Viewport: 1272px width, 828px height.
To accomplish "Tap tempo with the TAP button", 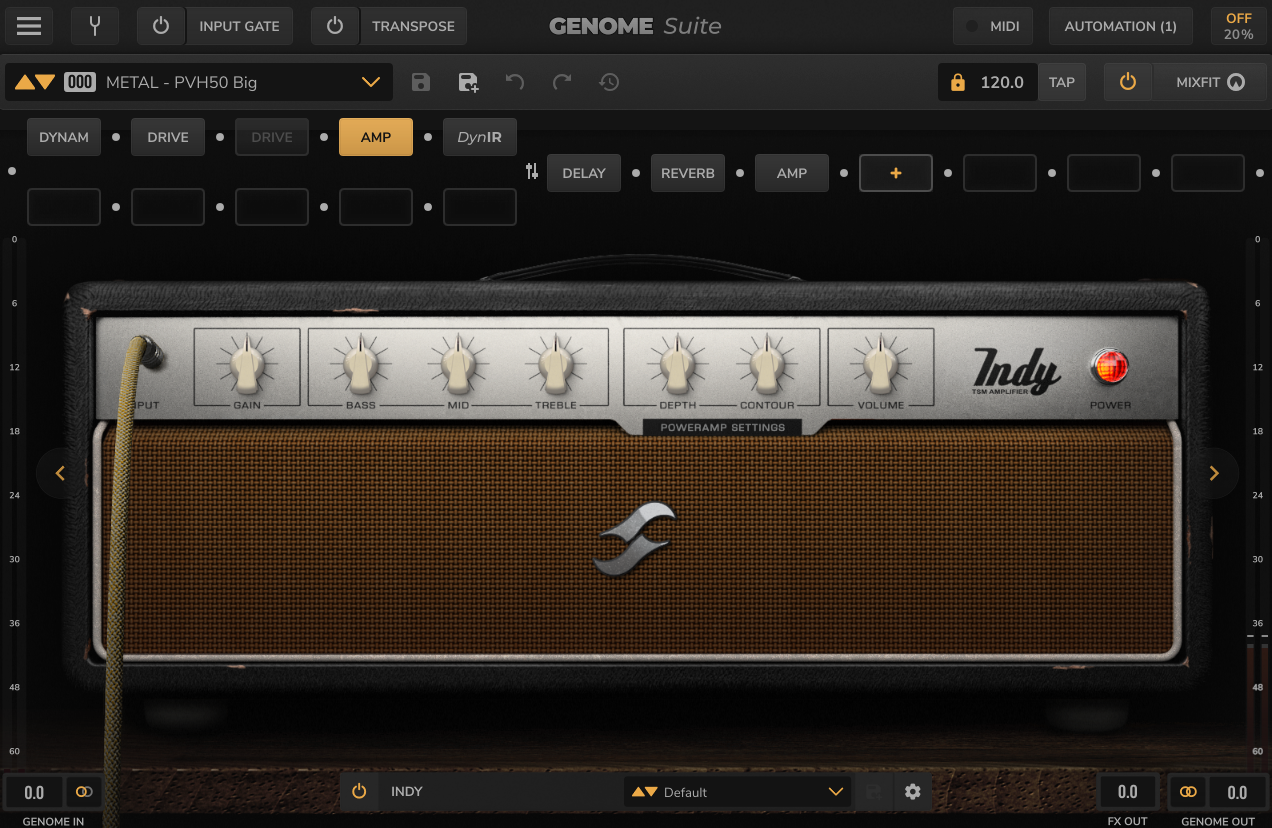I will click(1062, 82).
